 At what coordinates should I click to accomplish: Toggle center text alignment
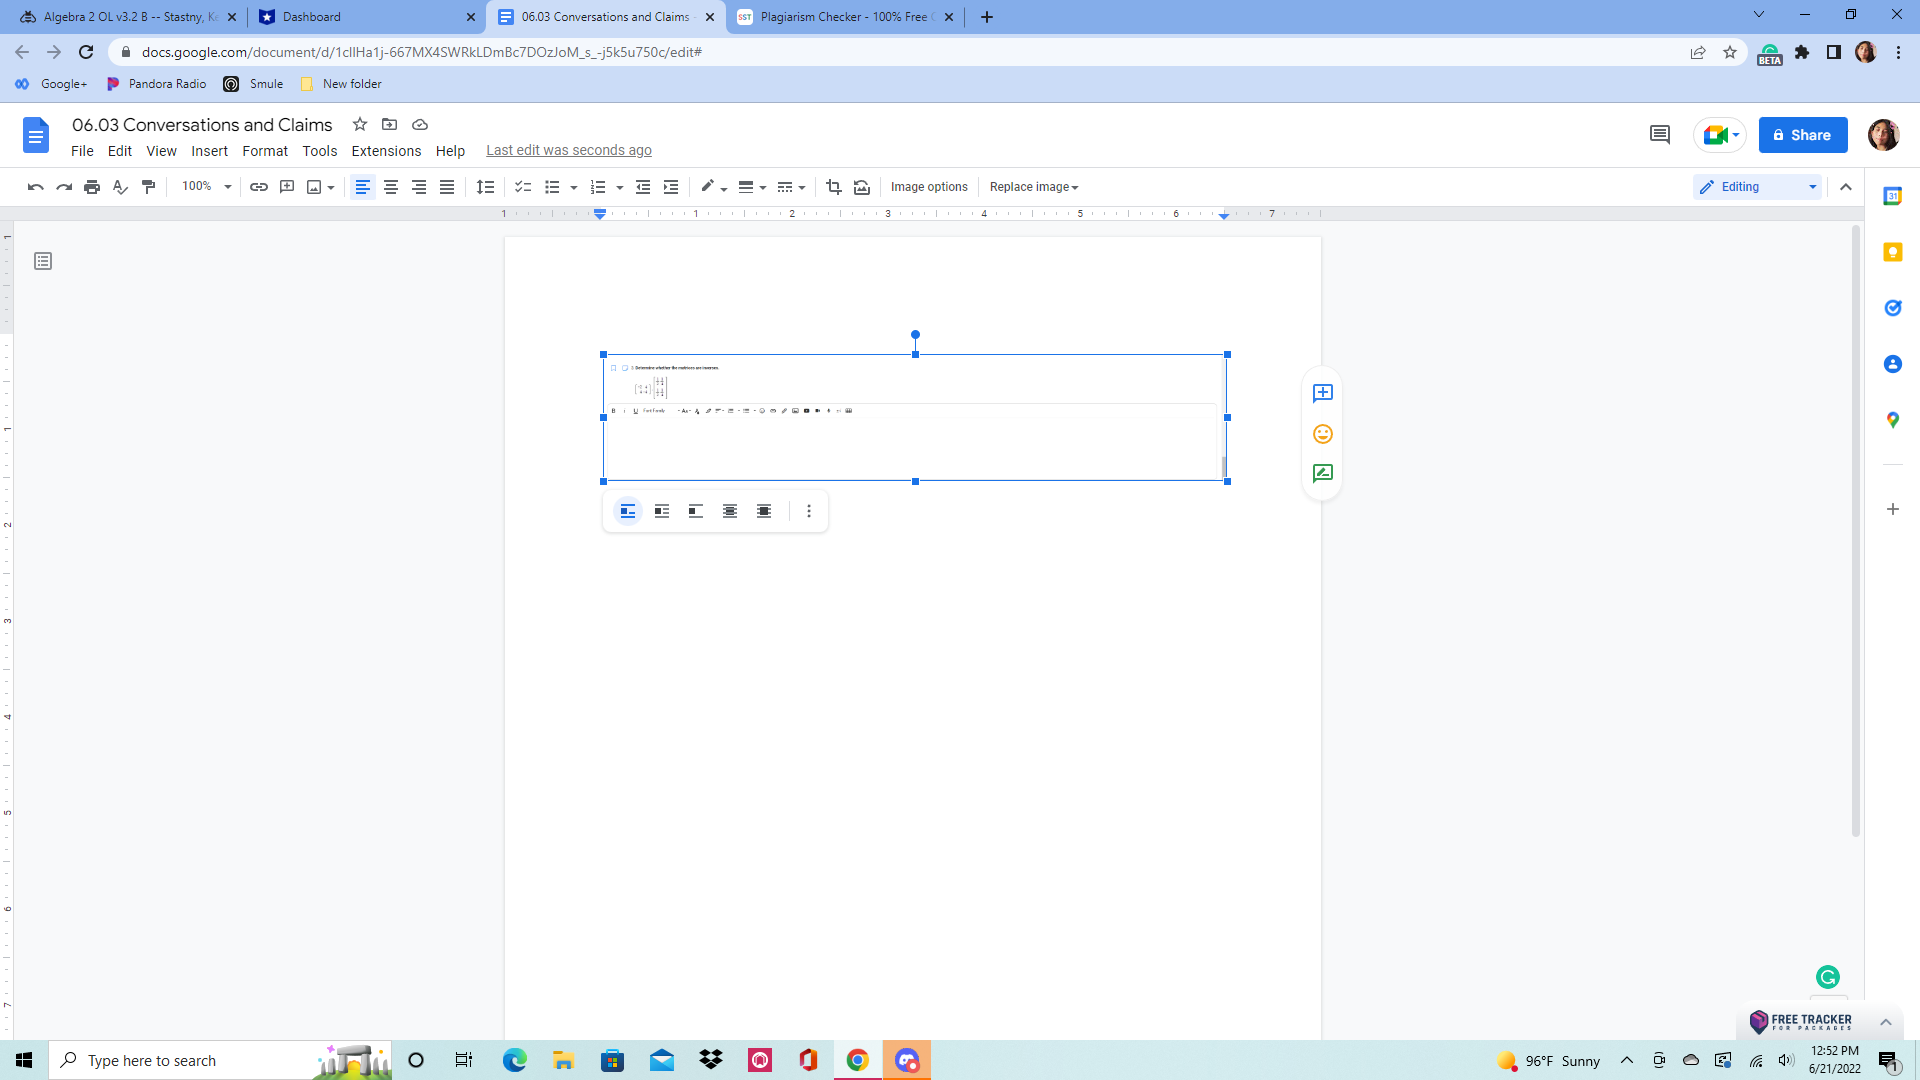391,186
